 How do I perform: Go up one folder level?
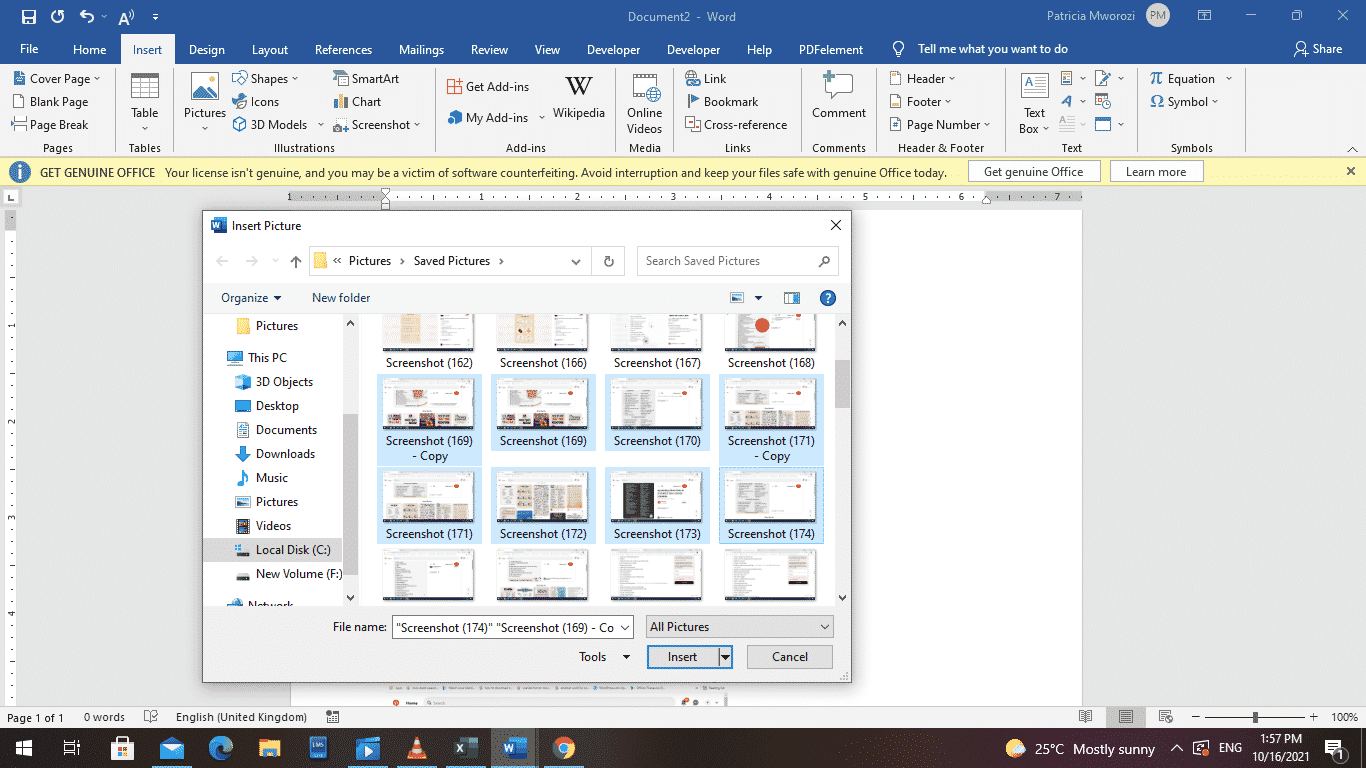(x=296, y=261)
